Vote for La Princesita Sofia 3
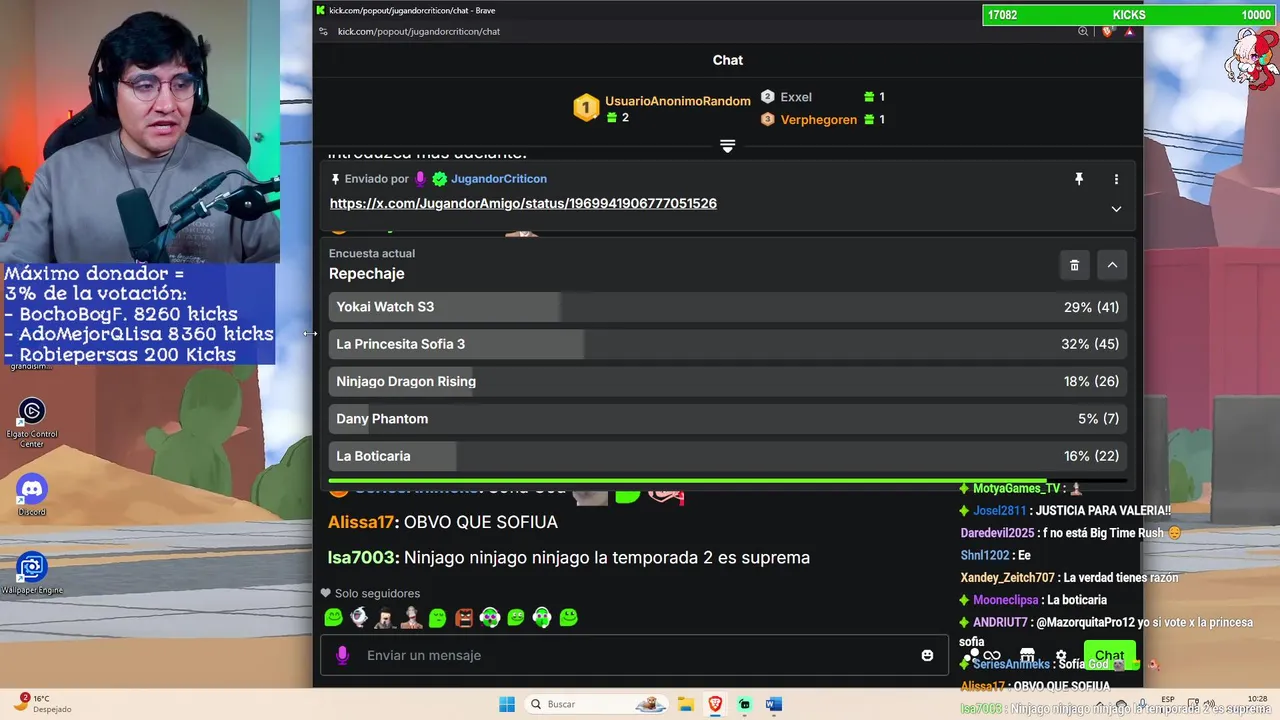The image size is (1280, 720). click(727, 344)
